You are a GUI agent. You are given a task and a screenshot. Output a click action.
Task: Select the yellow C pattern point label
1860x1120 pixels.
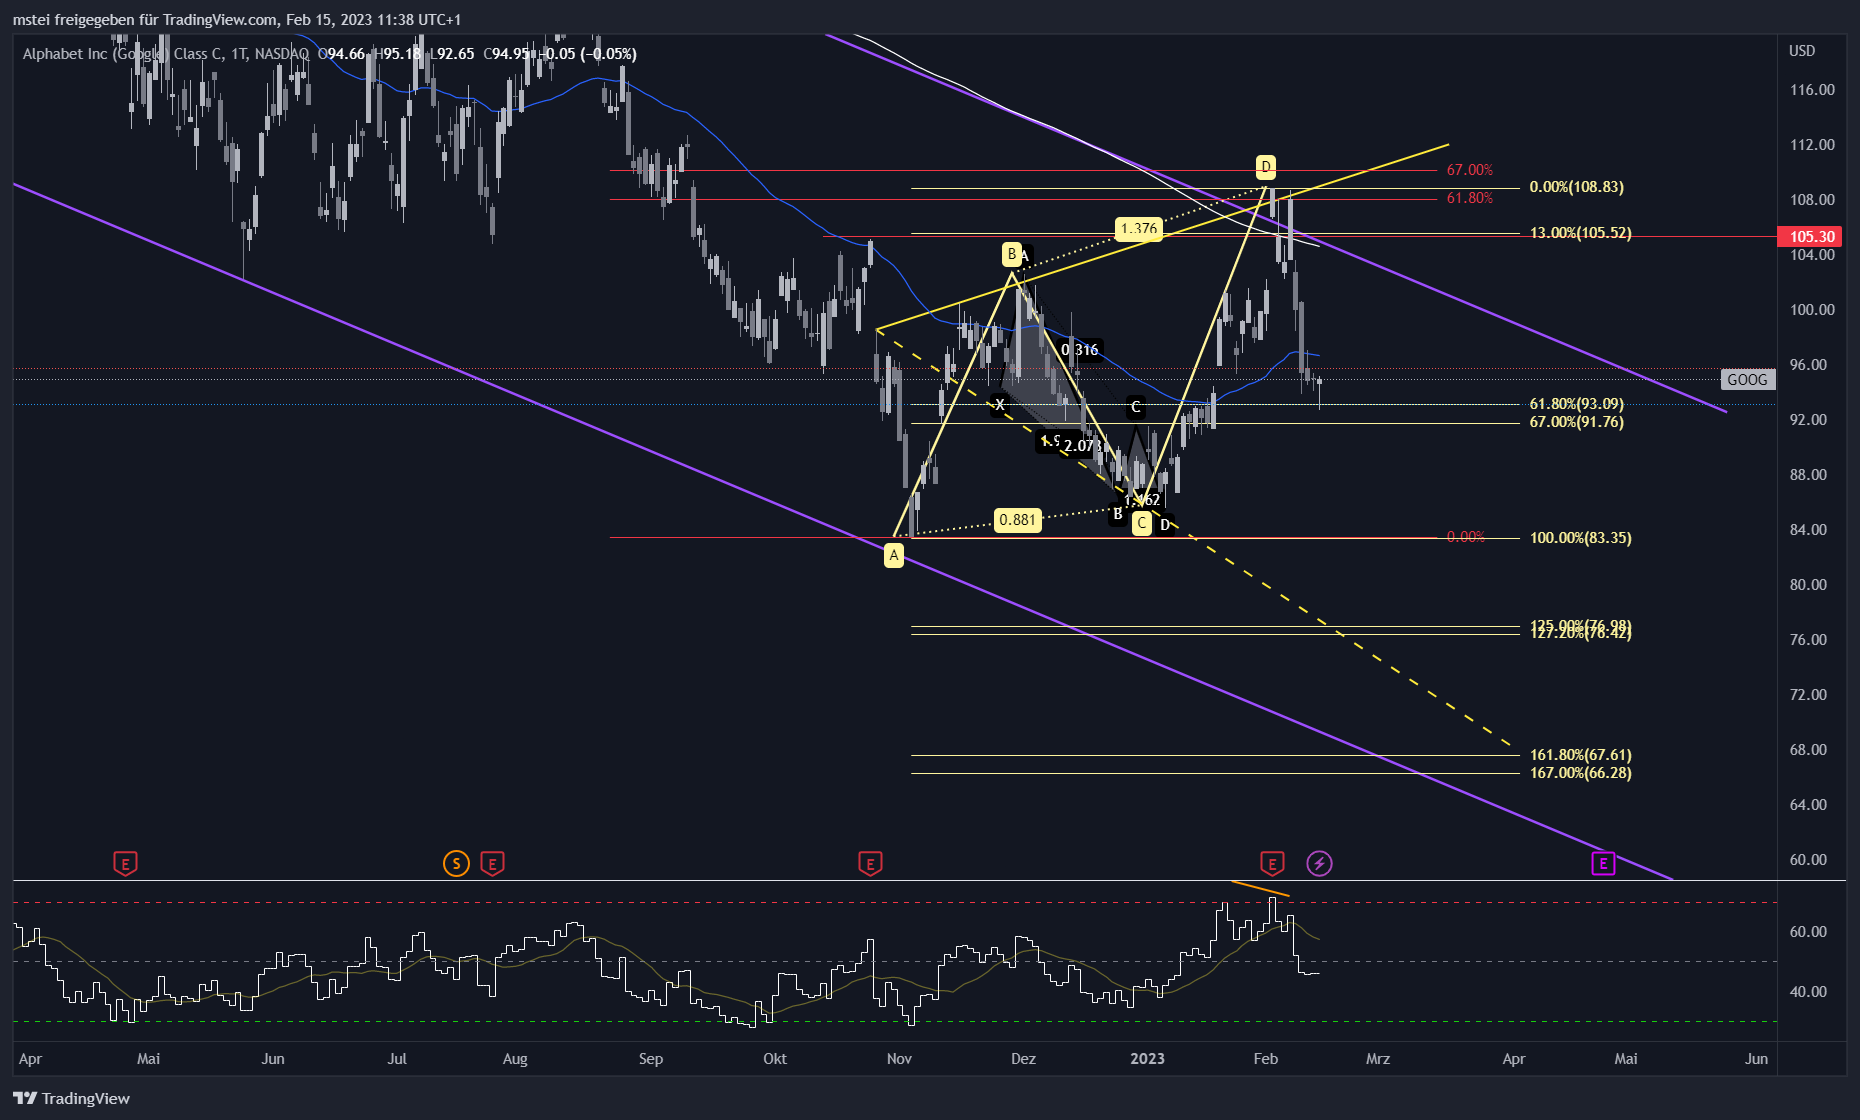[1142, 522]
